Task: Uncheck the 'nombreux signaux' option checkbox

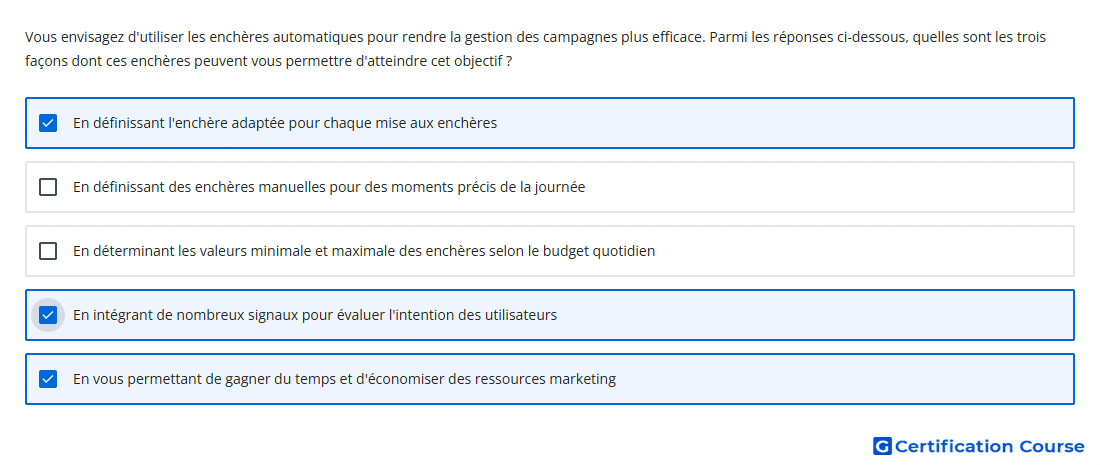Action: click(48, 315)
